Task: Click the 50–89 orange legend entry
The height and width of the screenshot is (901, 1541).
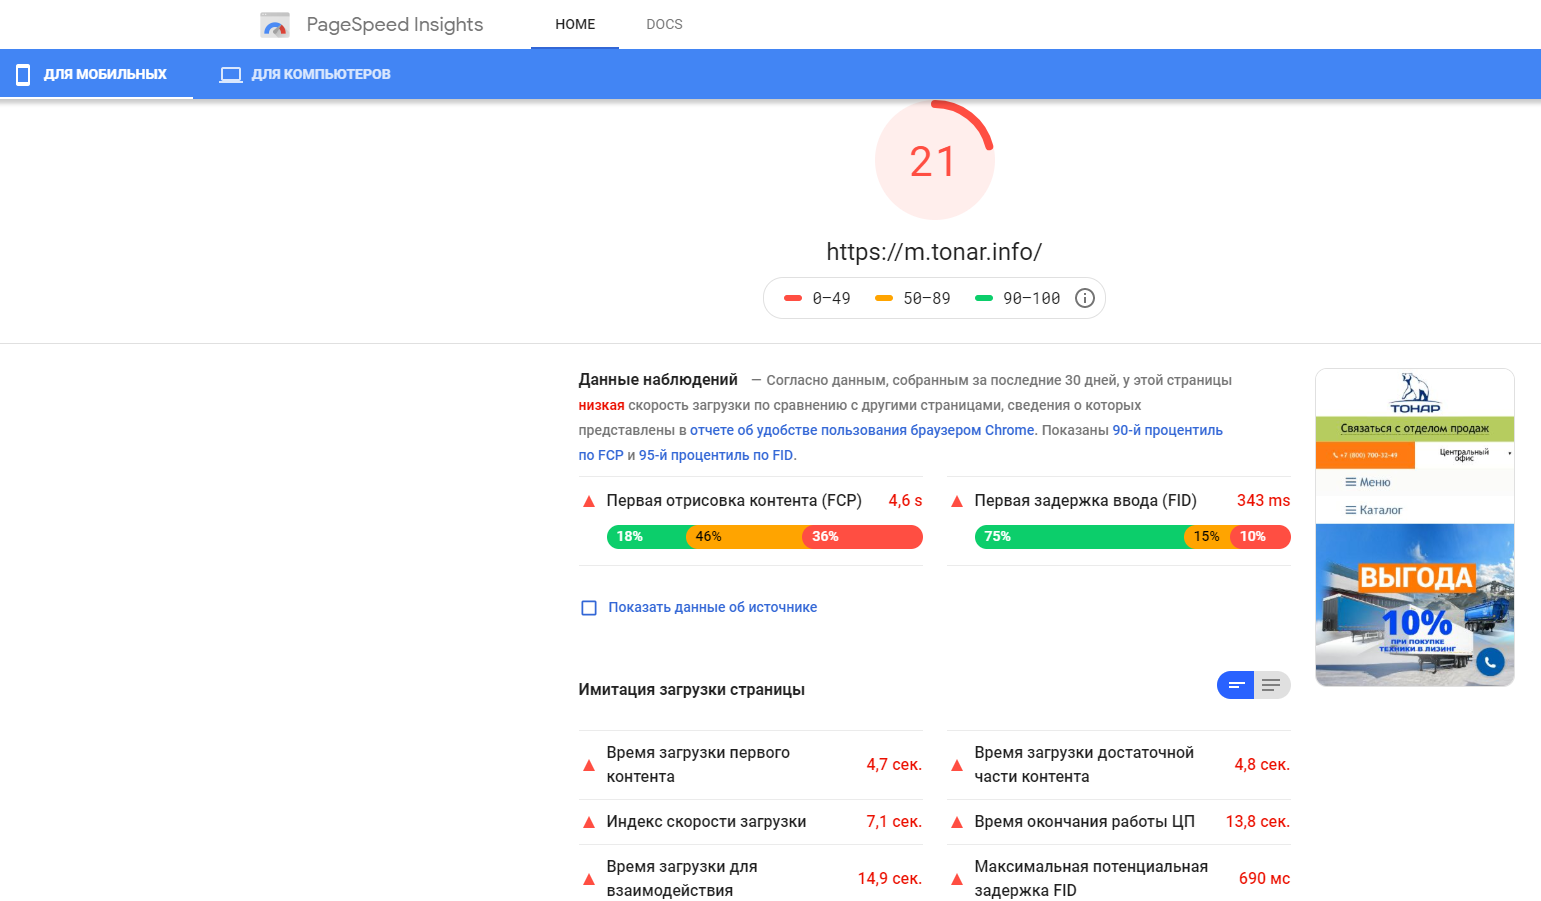Action: [x=912, y=298]
